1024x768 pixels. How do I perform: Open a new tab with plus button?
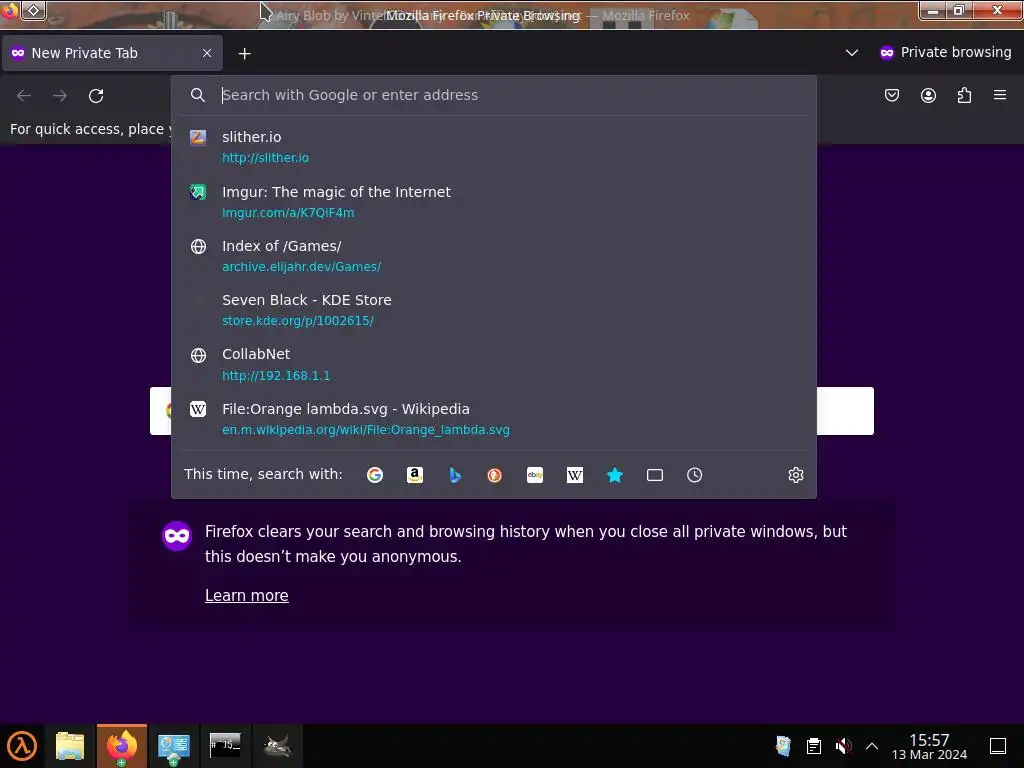click(x=244, y=54)
